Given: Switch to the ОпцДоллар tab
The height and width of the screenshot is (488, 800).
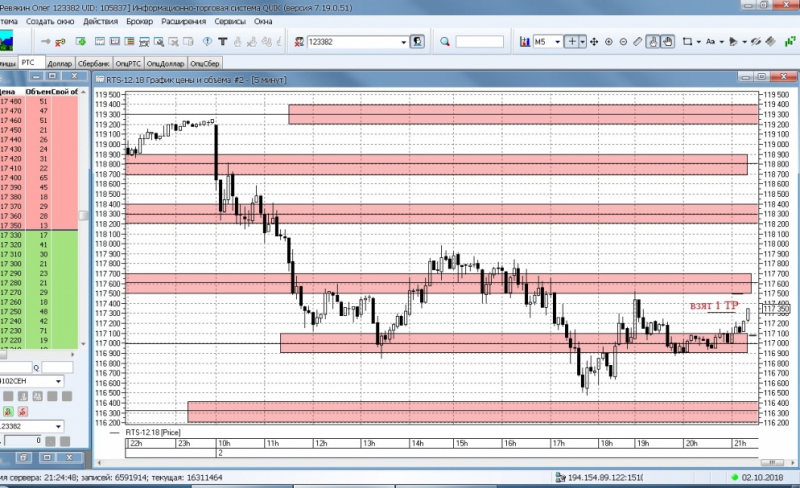Looking at the screenshot, I should (x=165, y=64).
